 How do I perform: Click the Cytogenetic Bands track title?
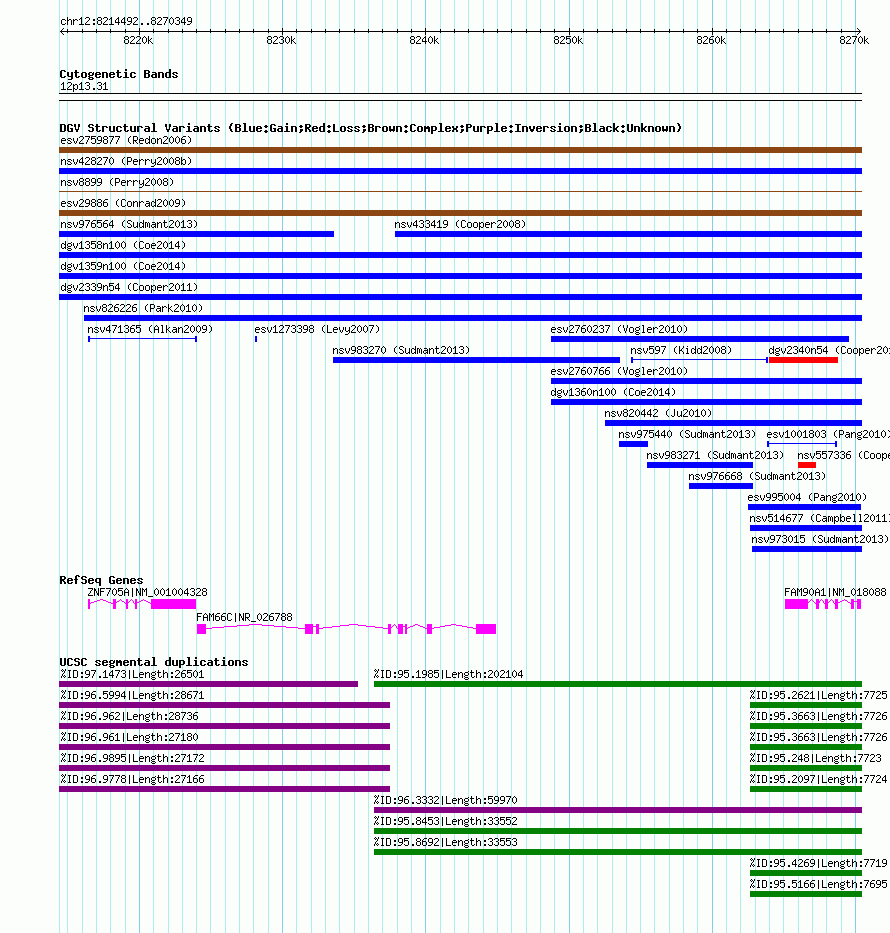pos(119,74)
